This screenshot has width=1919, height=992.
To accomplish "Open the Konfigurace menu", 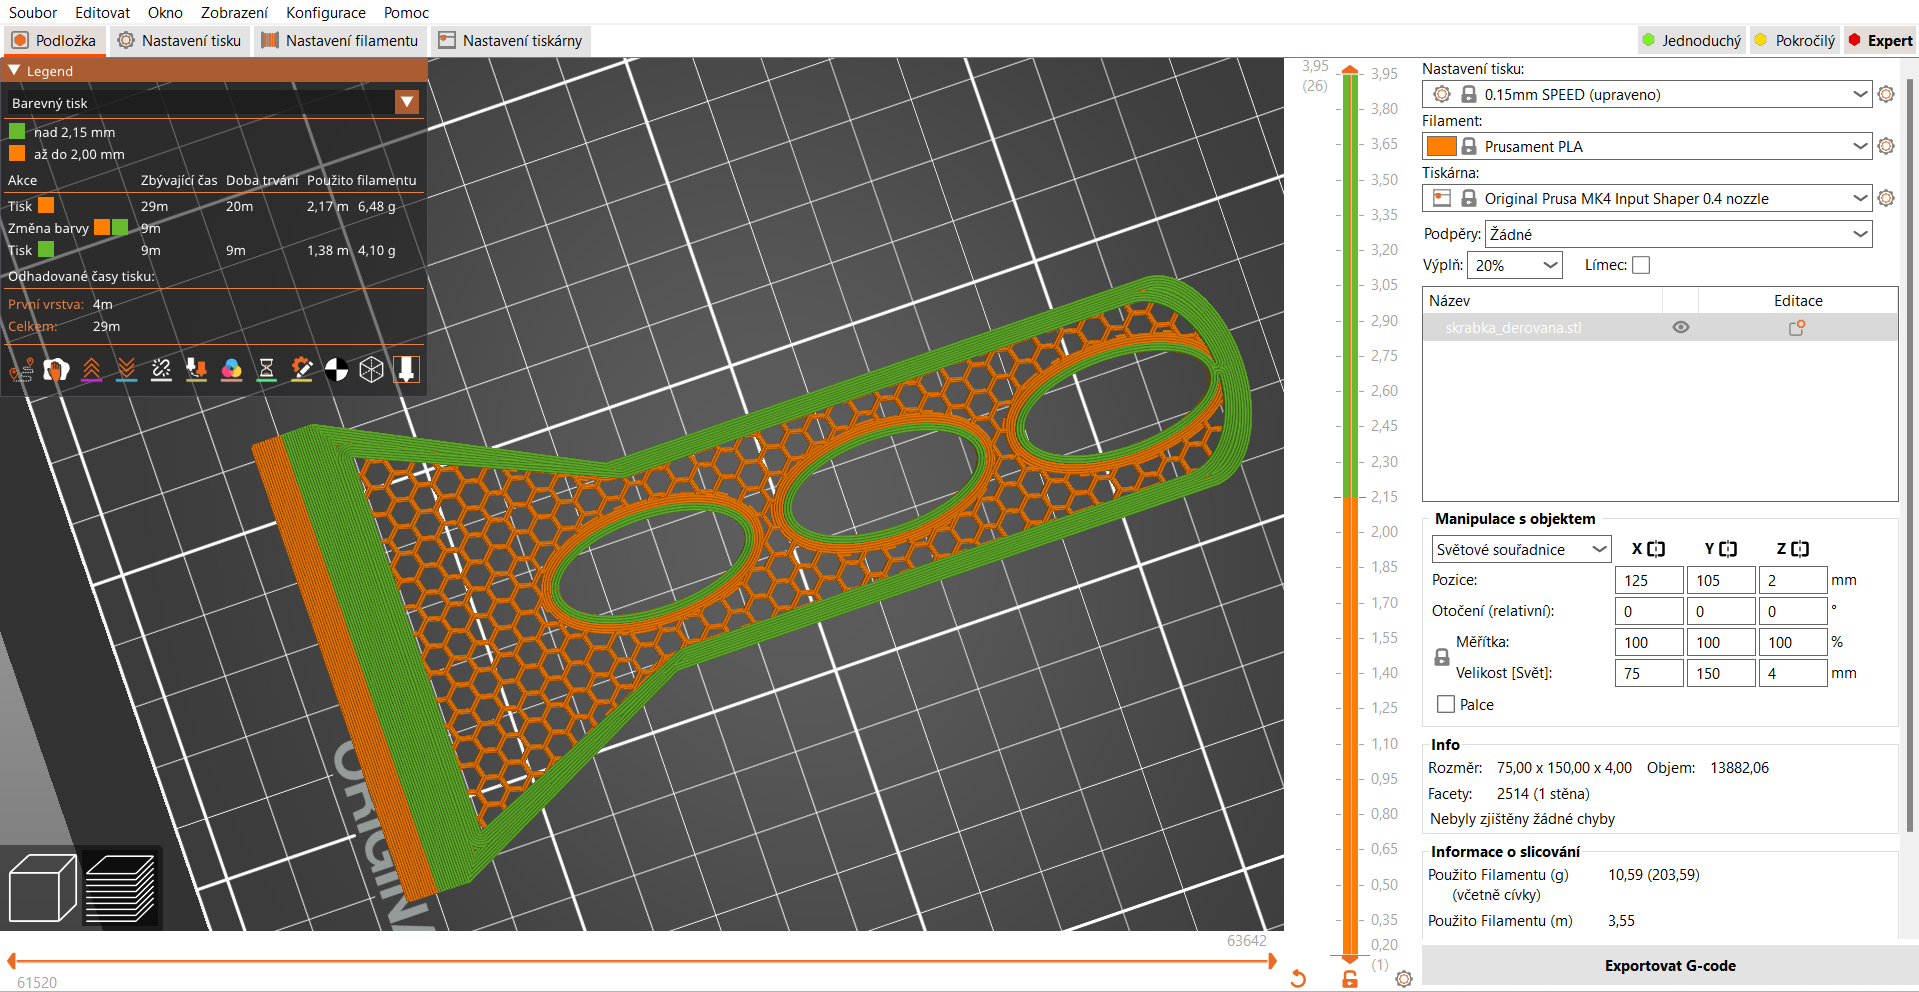I will pyautogui.click(x=326, y=12).
